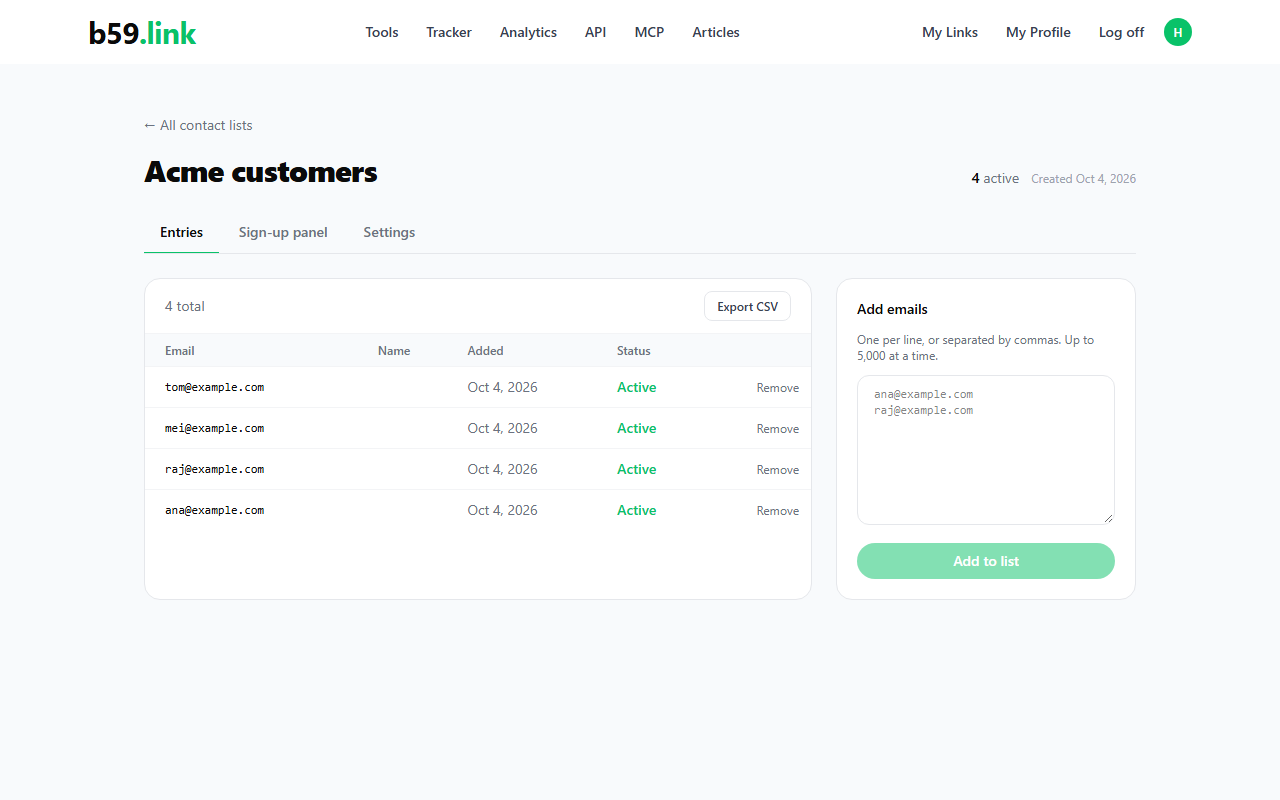Go to Tracker page

click(x=449, y=32)
